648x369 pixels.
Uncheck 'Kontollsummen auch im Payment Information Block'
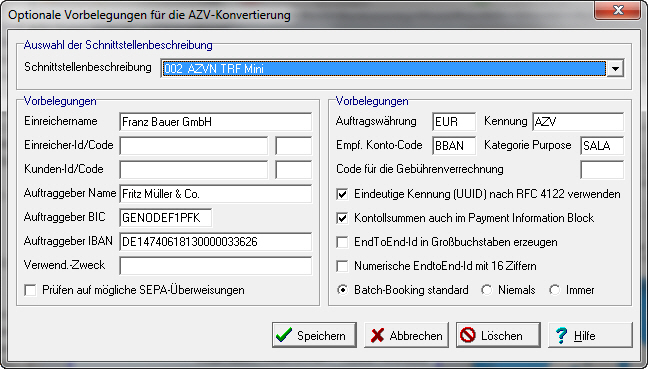[x=342, y=218]
